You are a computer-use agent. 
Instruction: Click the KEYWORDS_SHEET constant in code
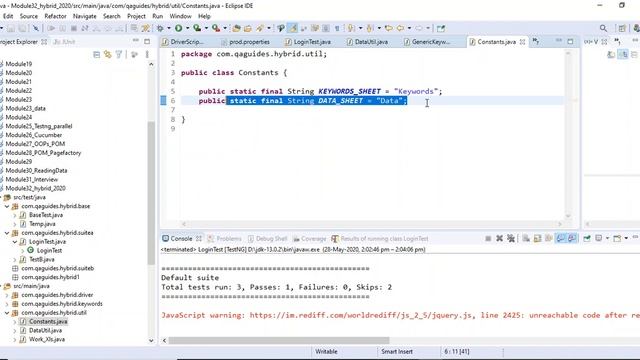coord(349,91)
